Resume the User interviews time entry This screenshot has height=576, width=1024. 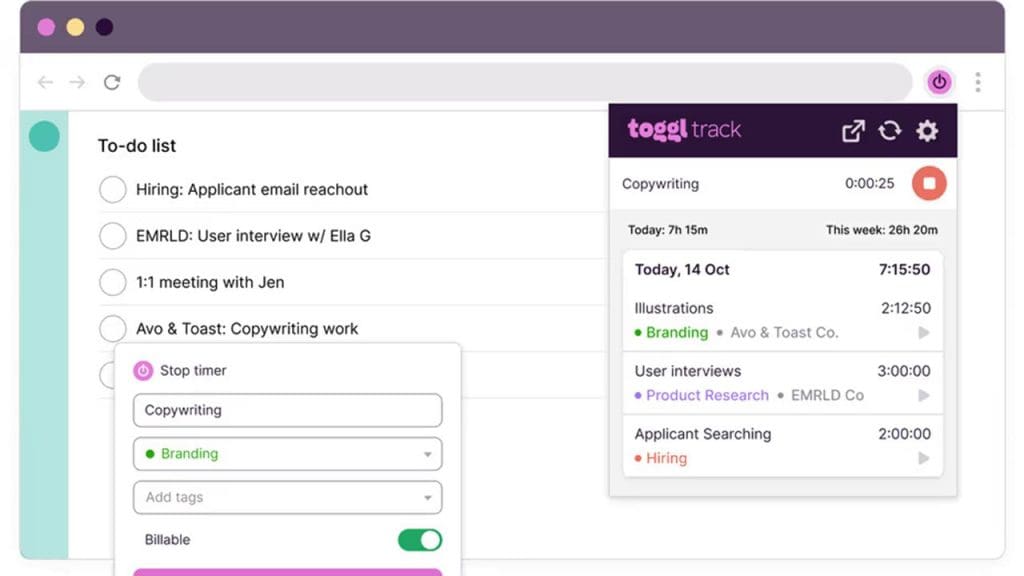pyautogui.click(x=923, y=396)
